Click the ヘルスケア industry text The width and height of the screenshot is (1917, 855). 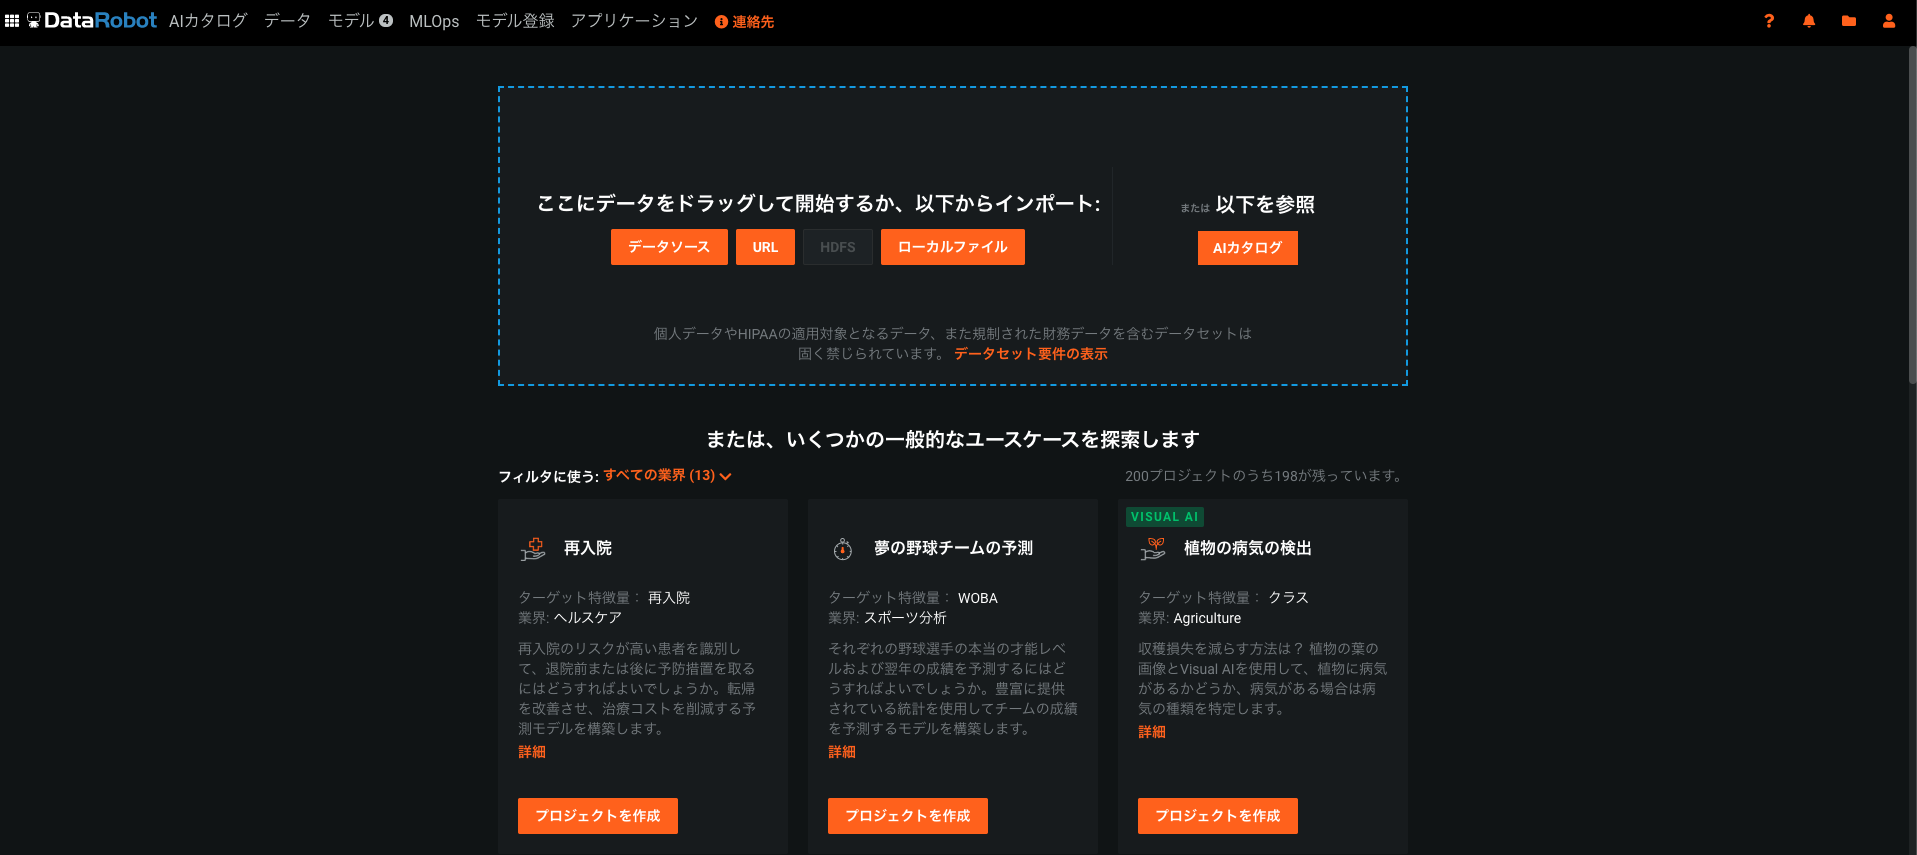coord(588,618)
